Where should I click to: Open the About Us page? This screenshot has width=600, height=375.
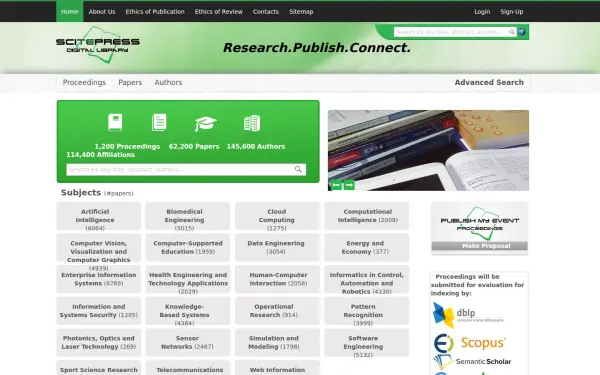click(x=102, y=11)
